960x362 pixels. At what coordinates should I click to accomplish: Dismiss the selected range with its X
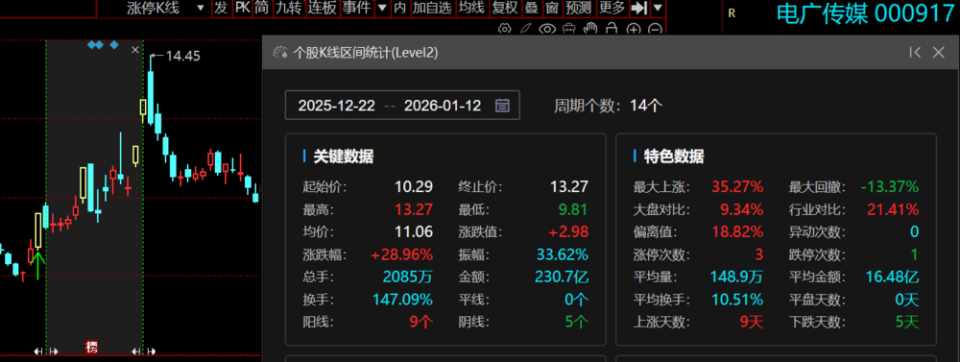(x=135, y=50)
